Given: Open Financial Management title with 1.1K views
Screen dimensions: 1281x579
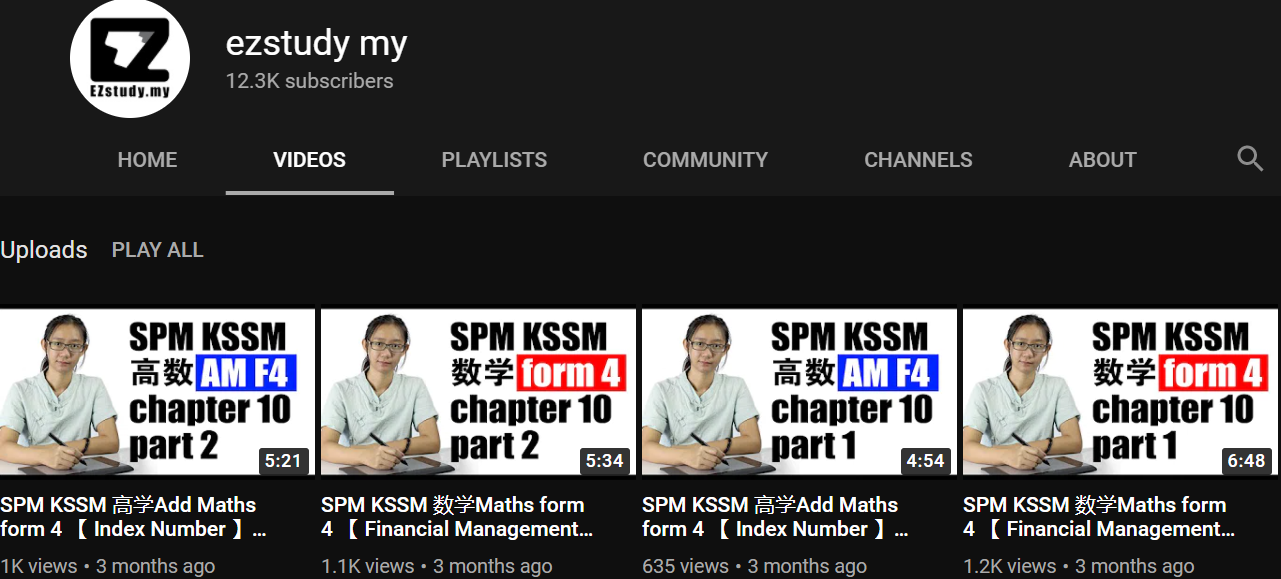Looking at the screenshot, I should (x=456, y=517).
